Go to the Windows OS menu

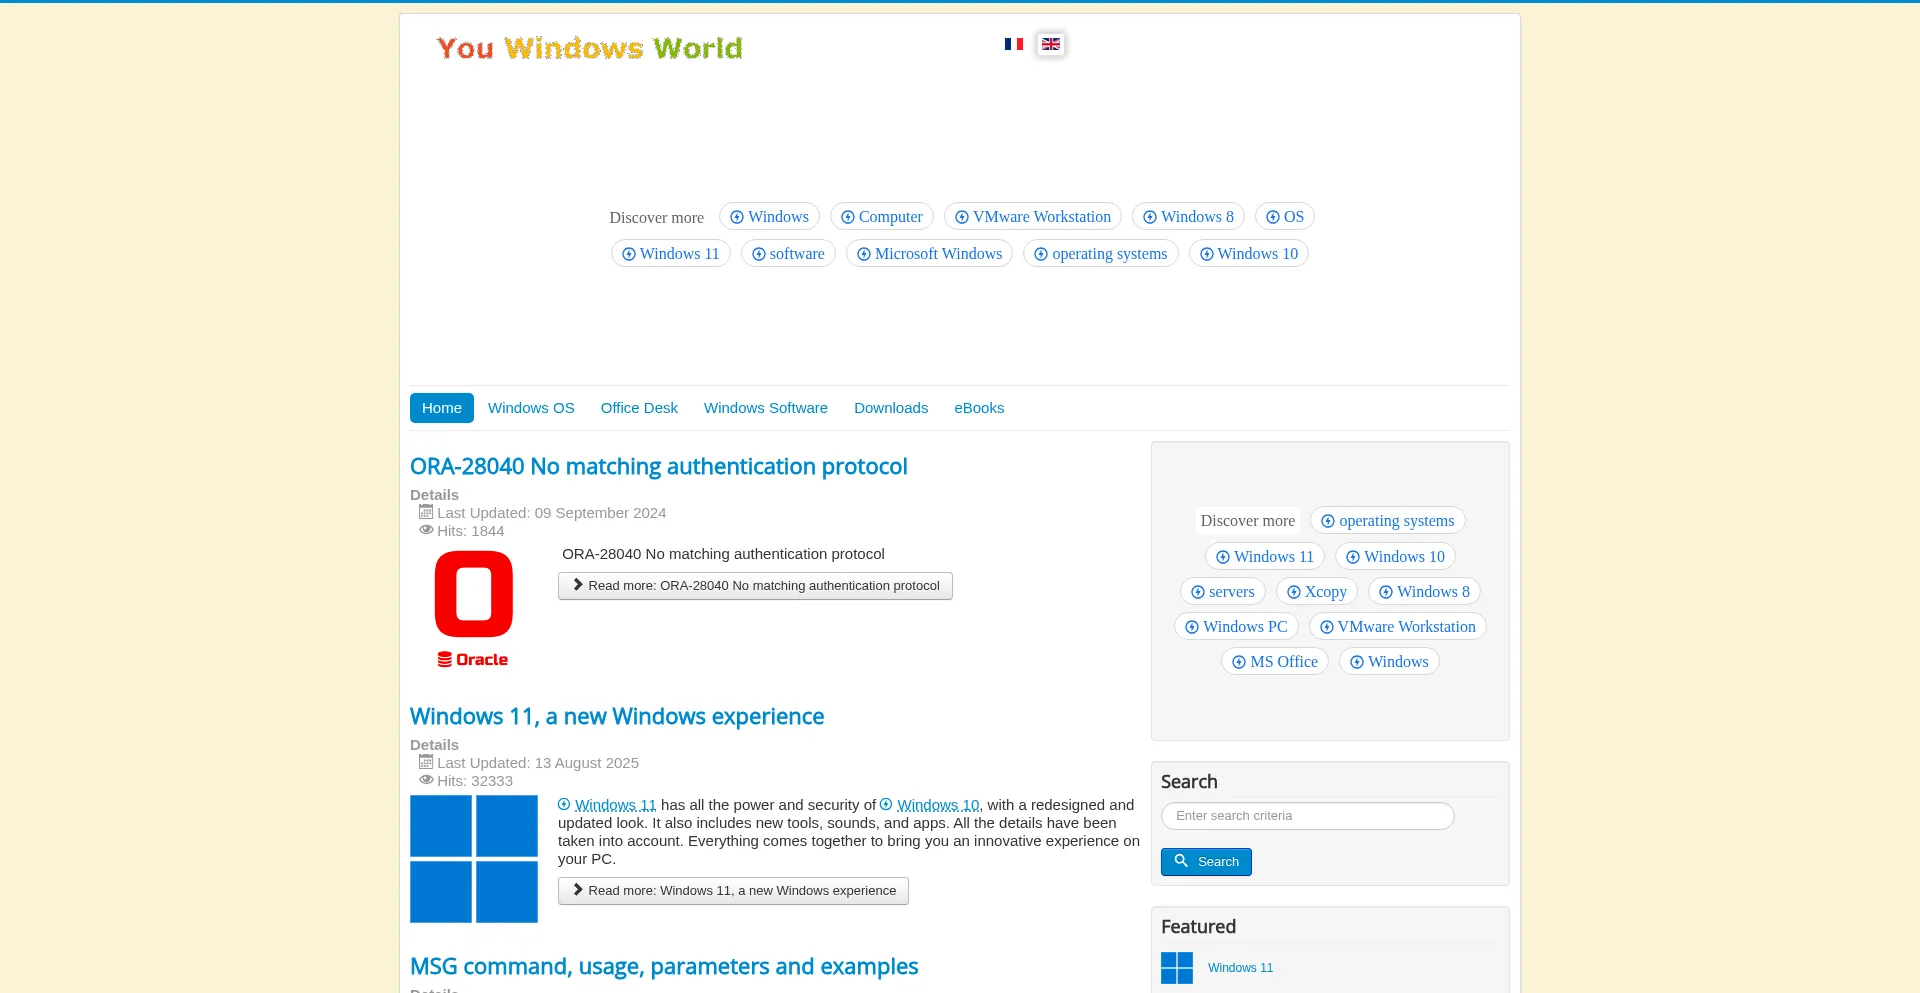coord(531,408)
